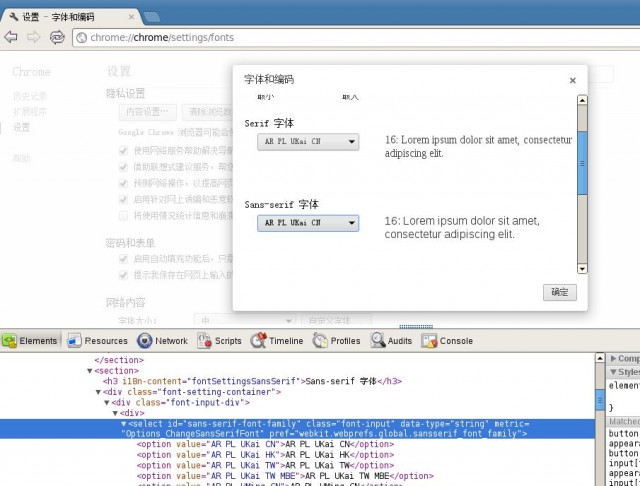This screenshot has height=486, width=640.
Task: Click 扩展程序 in Chrome sidebar
Action: pos(30,111)
